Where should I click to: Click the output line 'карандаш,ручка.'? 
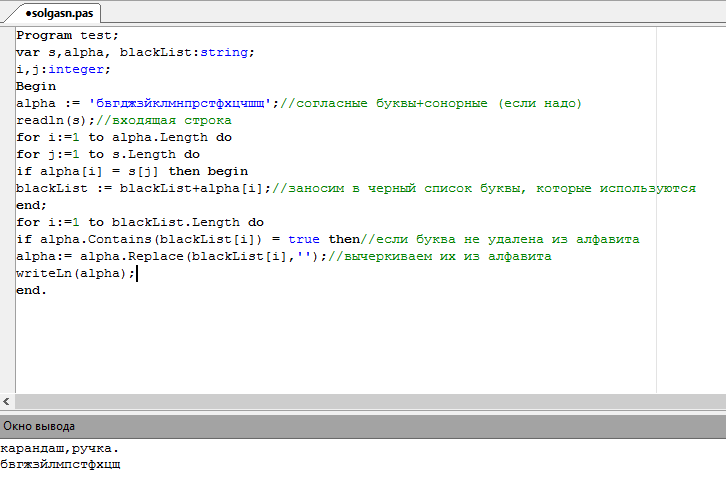point(60,449)
